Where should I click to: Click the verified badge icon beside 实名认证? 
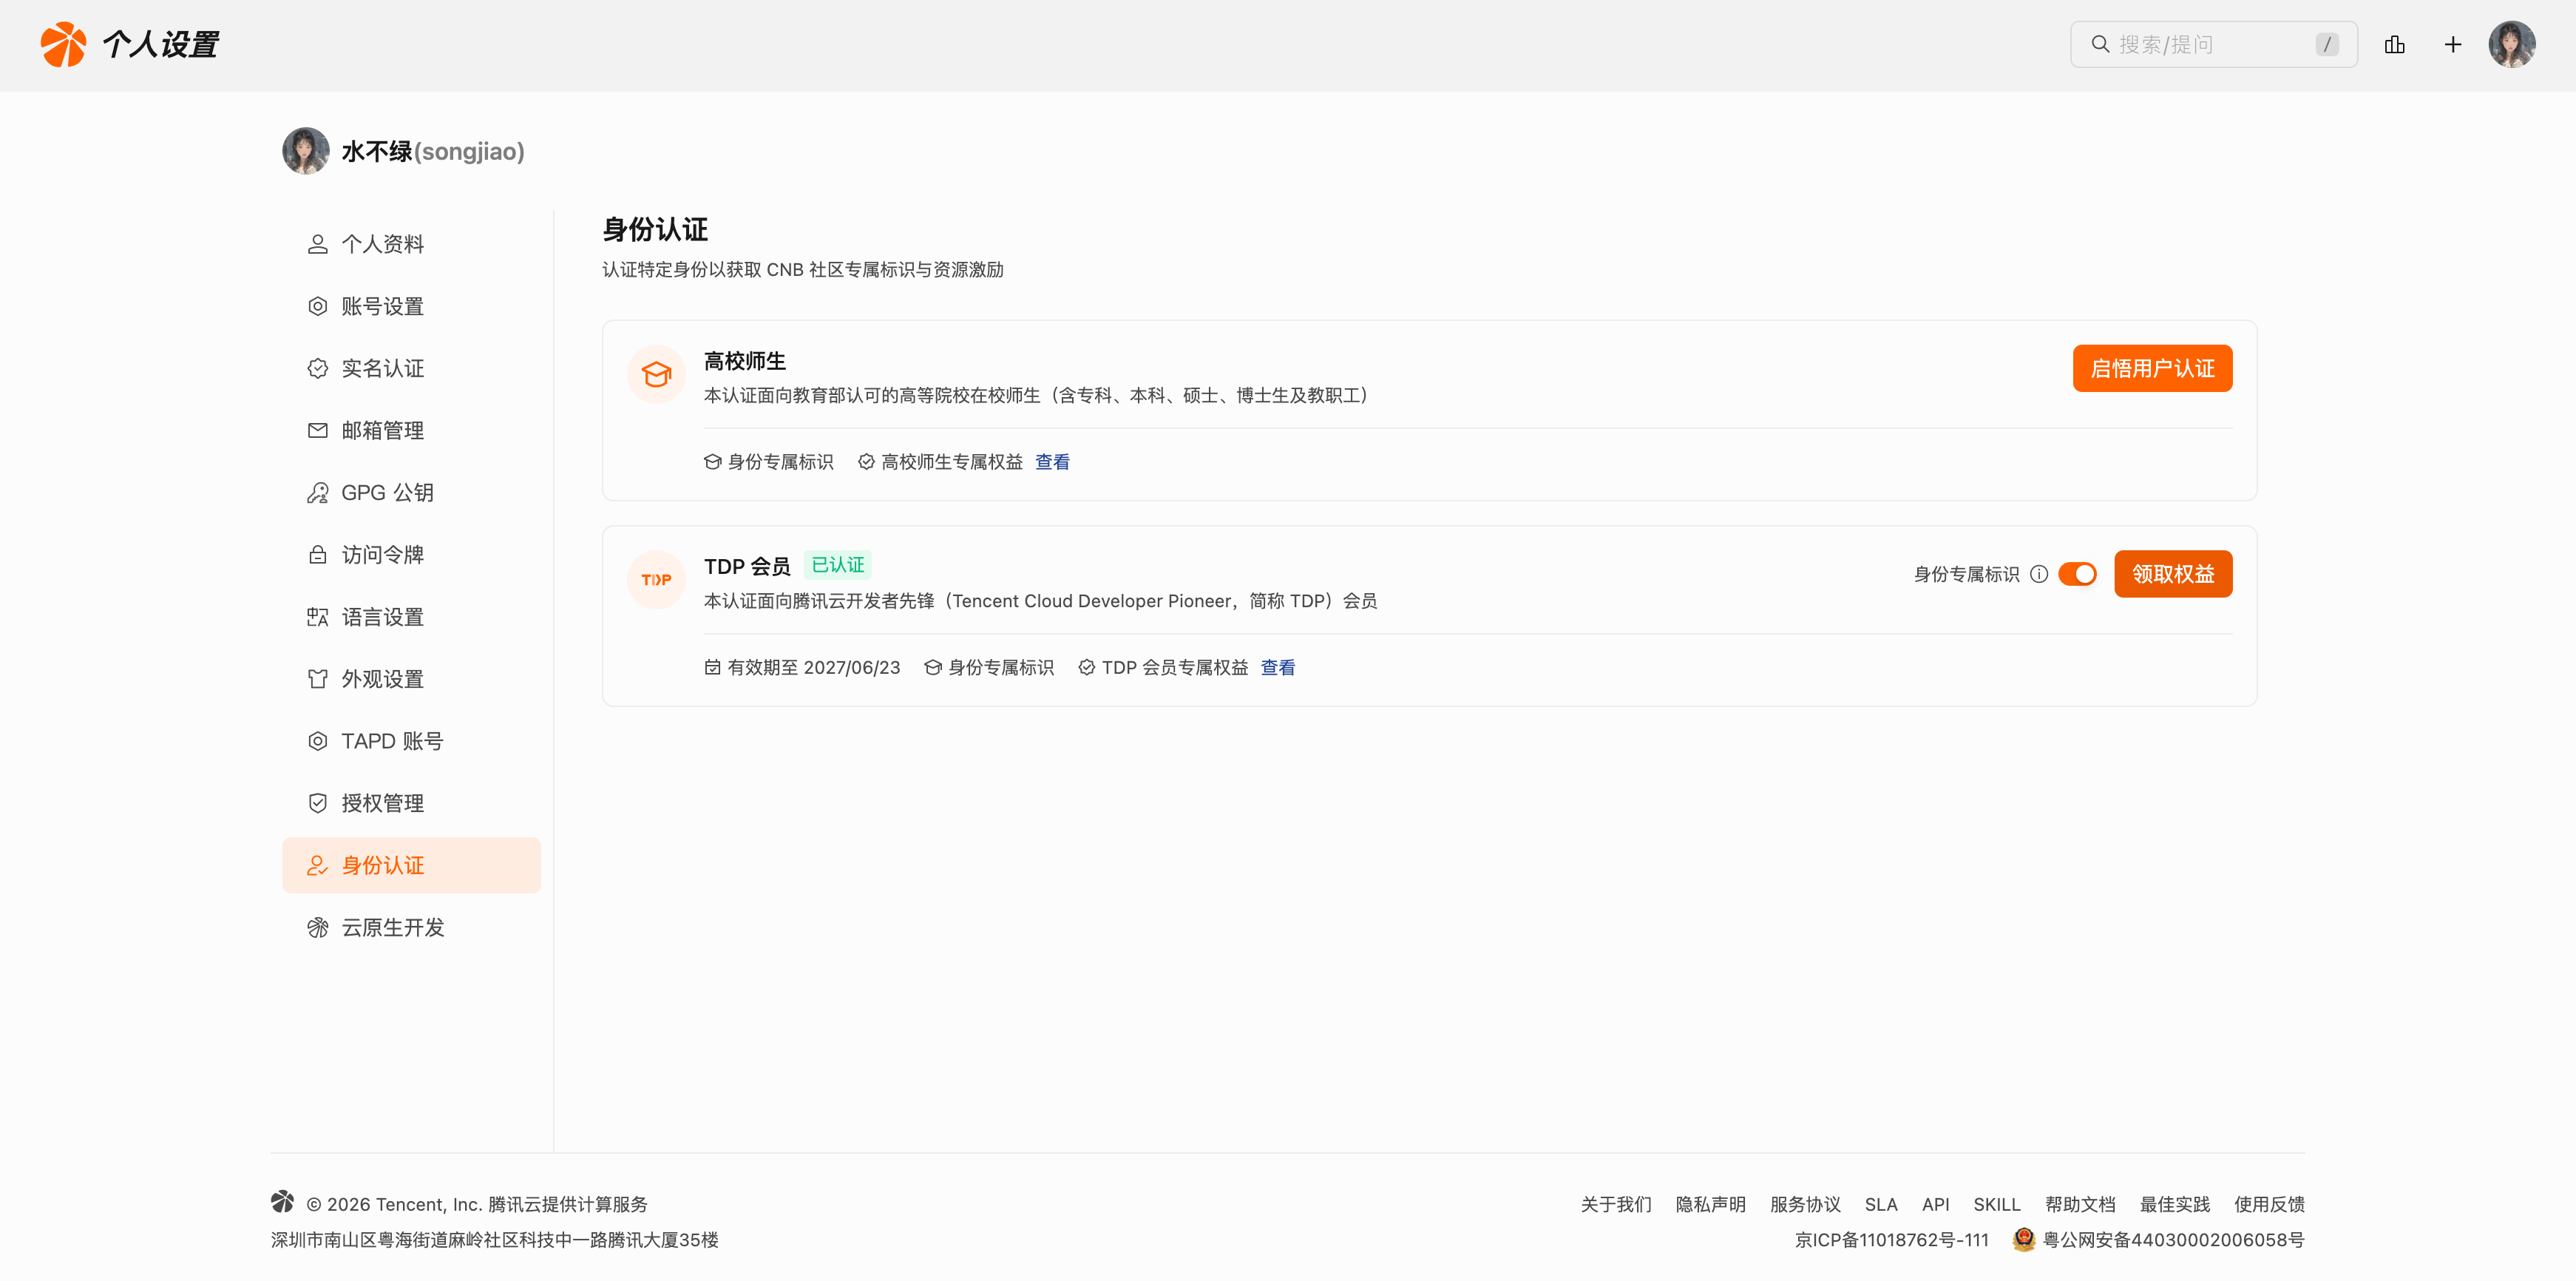pos(318,368)
